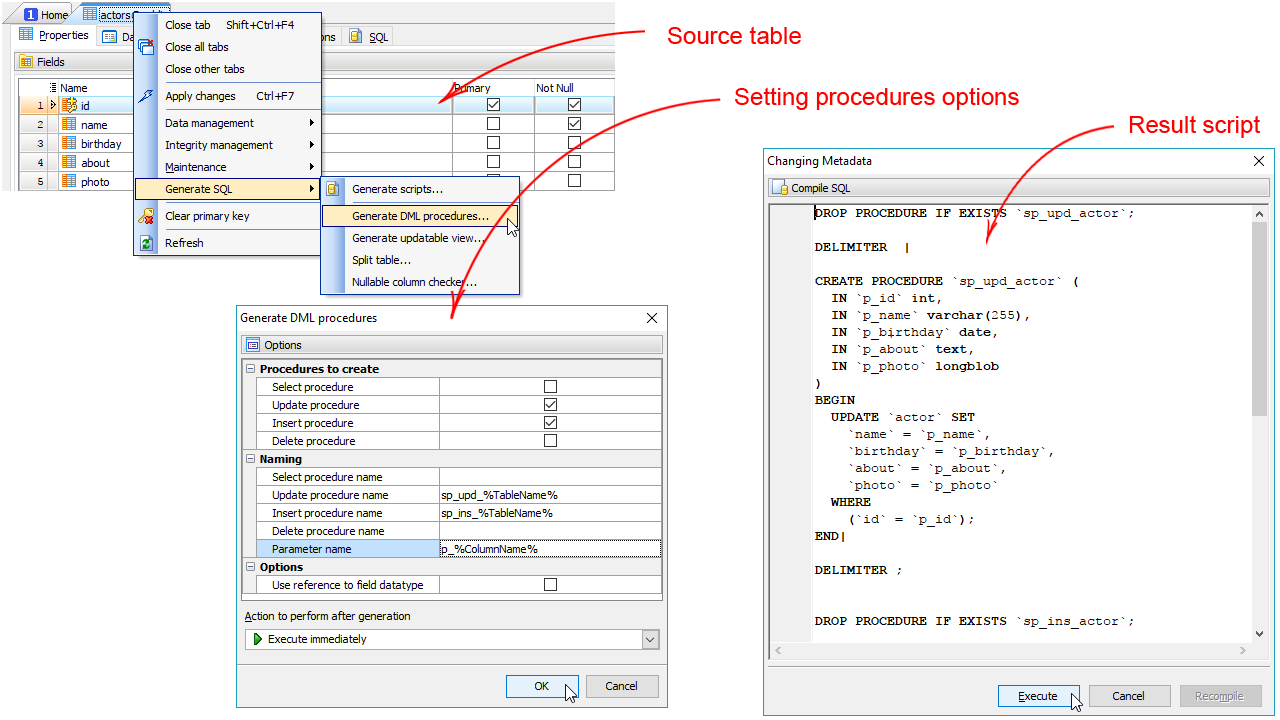
Task: Click the primary key icon of id field
Action: 69,105
